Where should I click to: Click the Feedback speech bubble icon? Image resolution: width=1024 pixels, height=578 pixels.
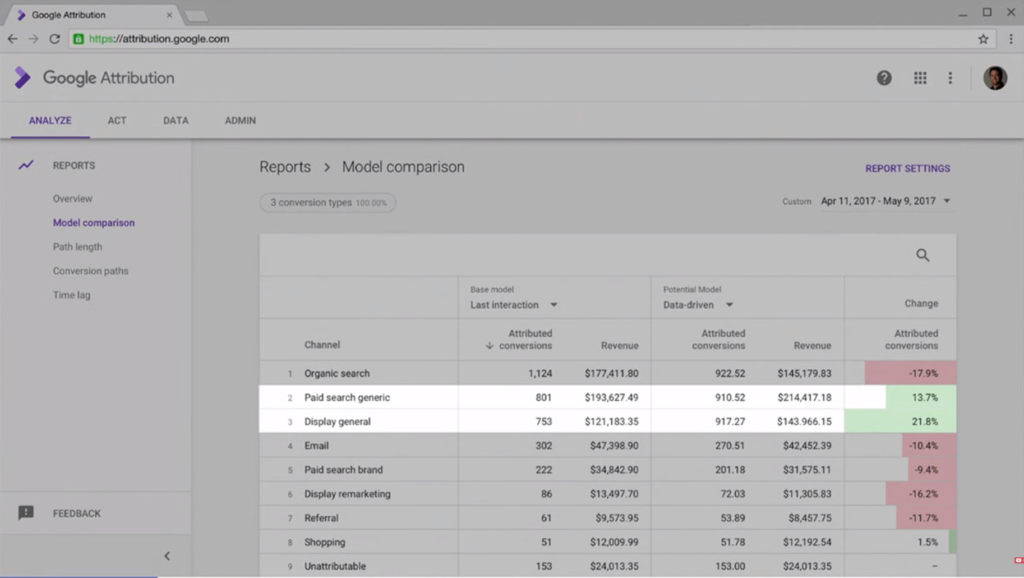(26, 513)
